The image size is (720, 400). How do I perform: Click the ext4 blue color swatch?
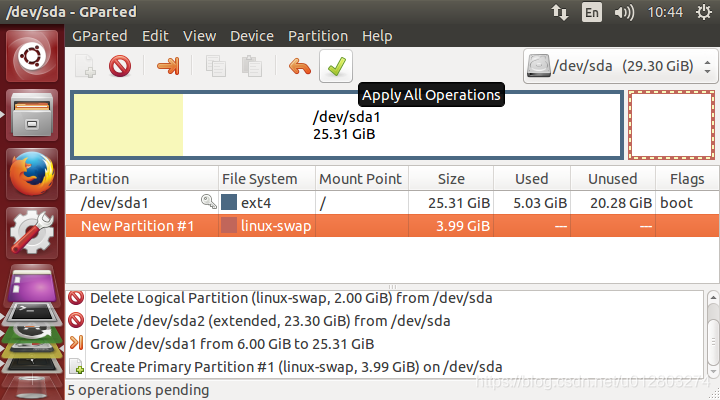click(x=229, y=202)
